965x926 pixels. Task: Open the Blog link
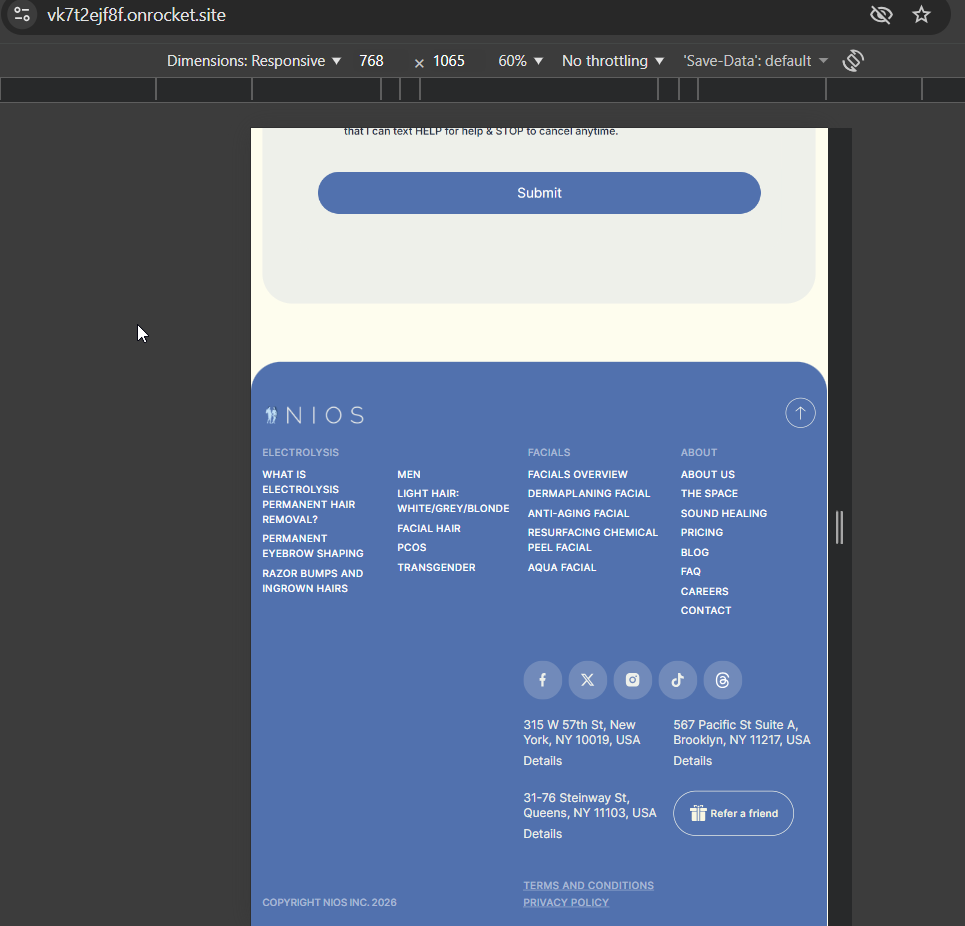click(x=694, y=553)
